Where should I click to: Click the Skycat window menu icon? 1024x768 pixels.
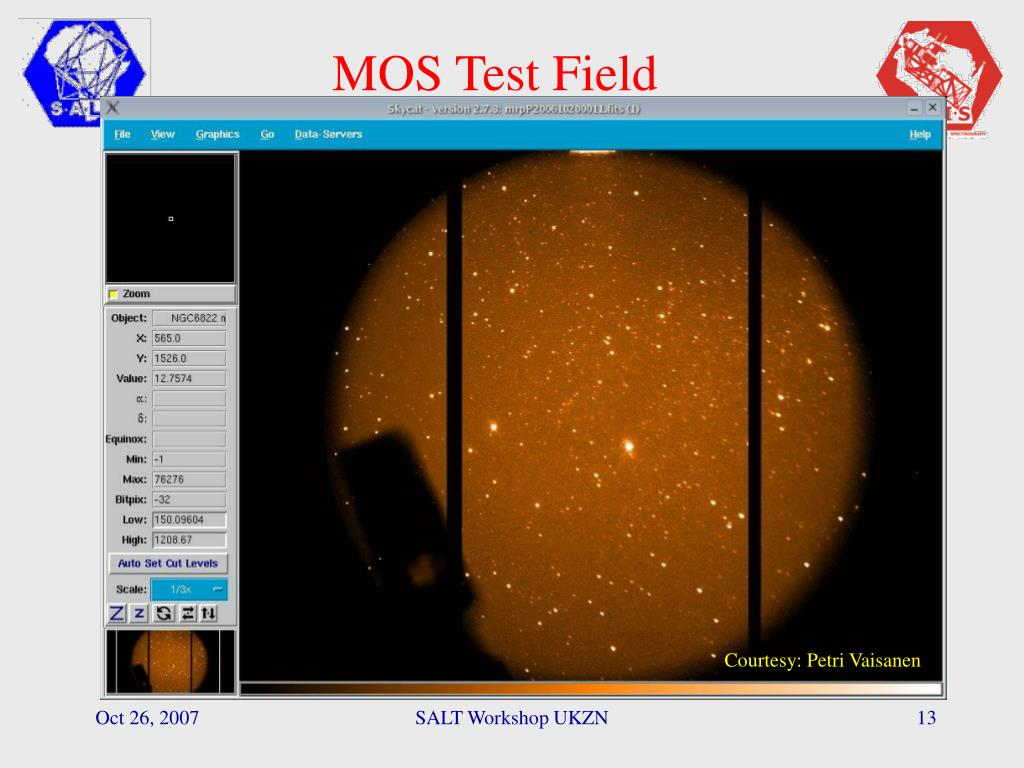pos(113,108)
